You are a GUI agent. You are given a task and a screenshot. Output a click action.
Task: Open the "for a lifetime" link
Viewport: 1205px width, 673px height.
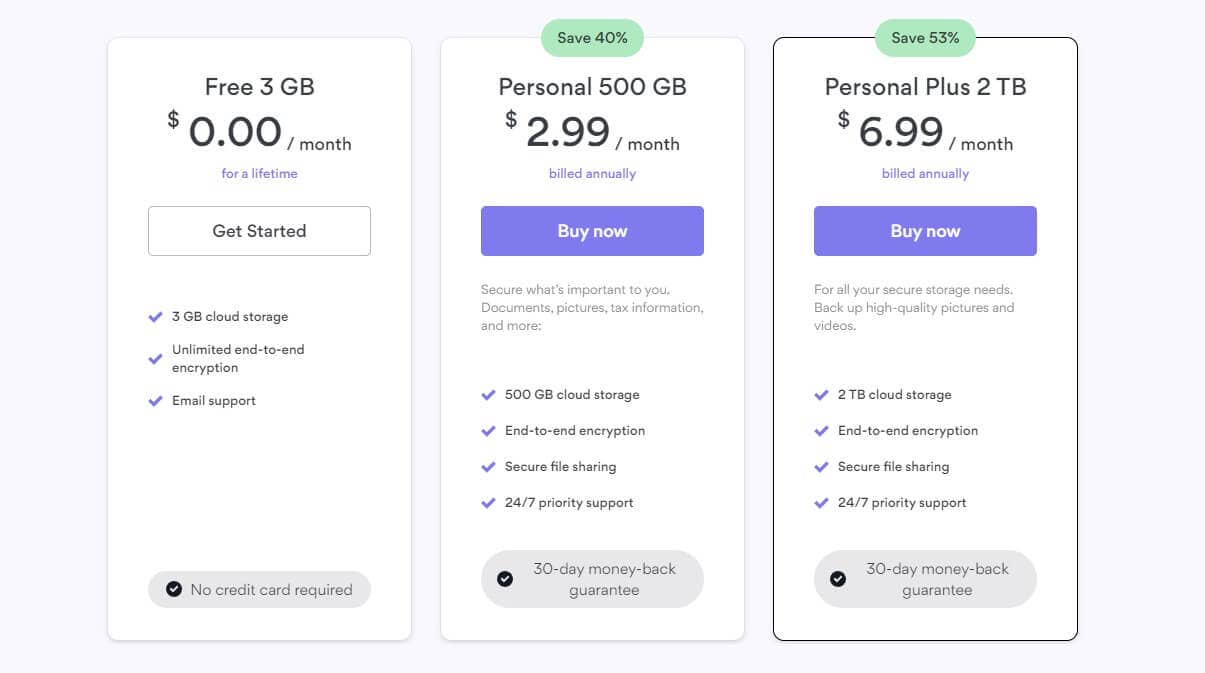tap(259, 173)
